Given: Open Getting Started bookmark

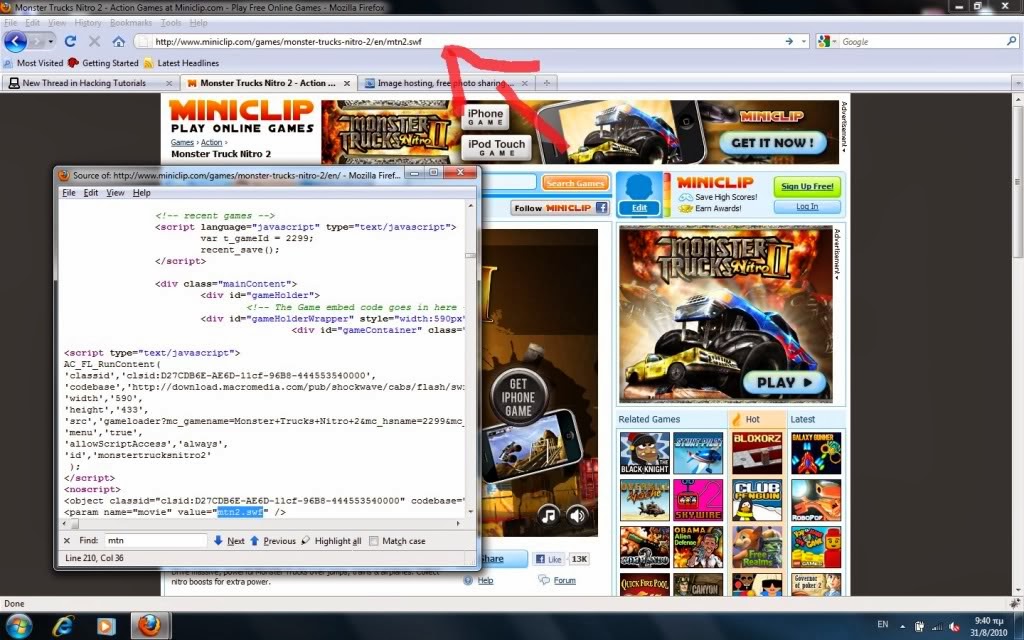Looking at the screenshot, I should tap(103, 63).
